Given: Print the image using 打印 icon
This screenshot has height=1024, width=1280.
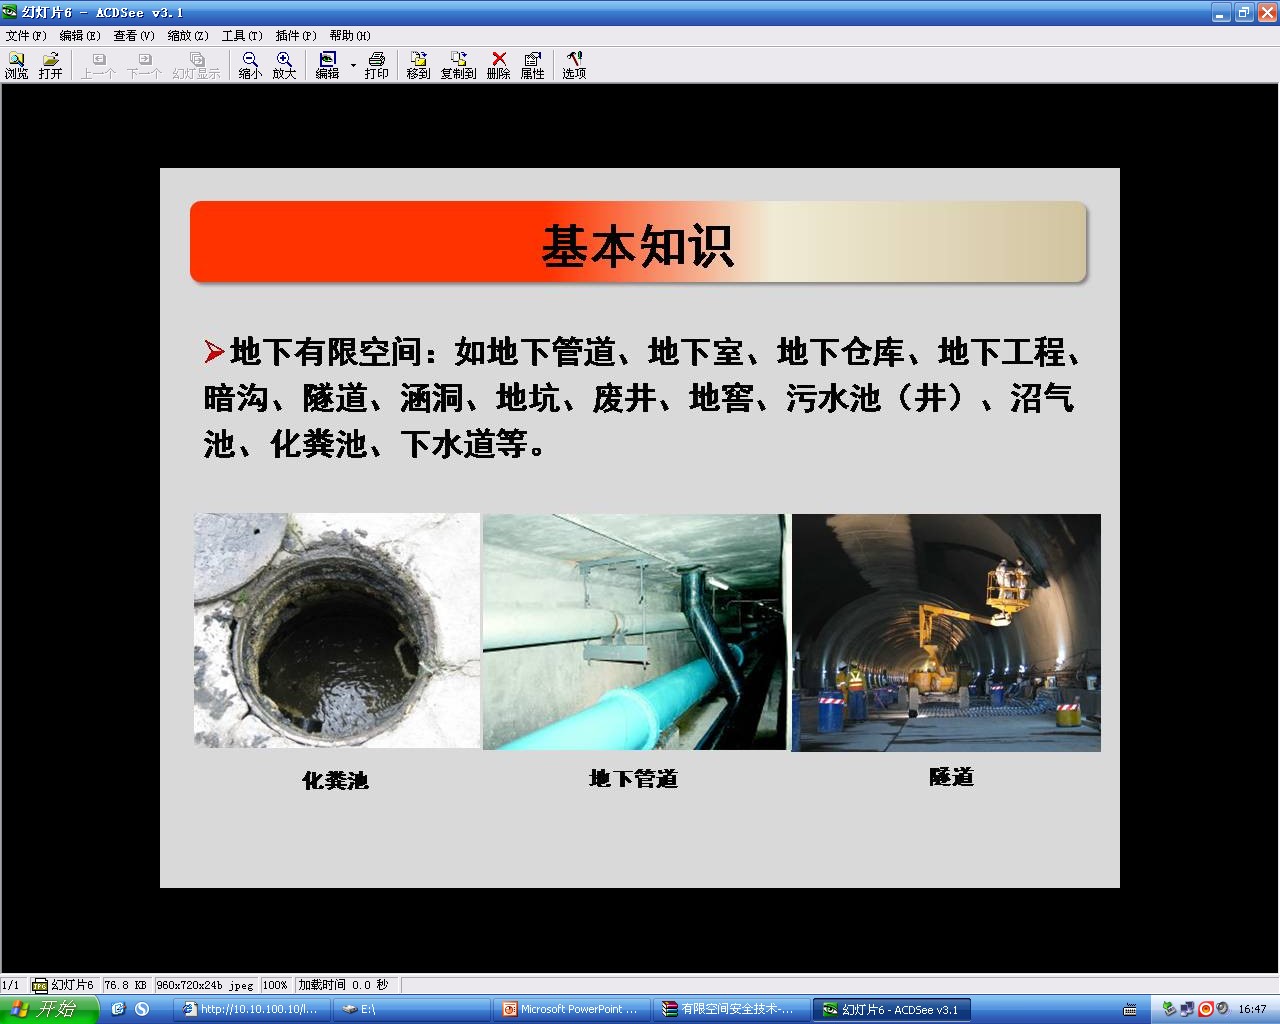Looking at the screenshot, I should [x=376, y=65].
